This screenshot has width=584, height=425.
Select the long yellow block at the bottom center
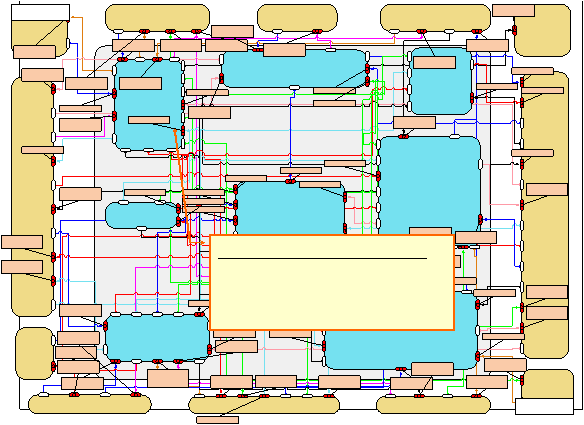264,405
